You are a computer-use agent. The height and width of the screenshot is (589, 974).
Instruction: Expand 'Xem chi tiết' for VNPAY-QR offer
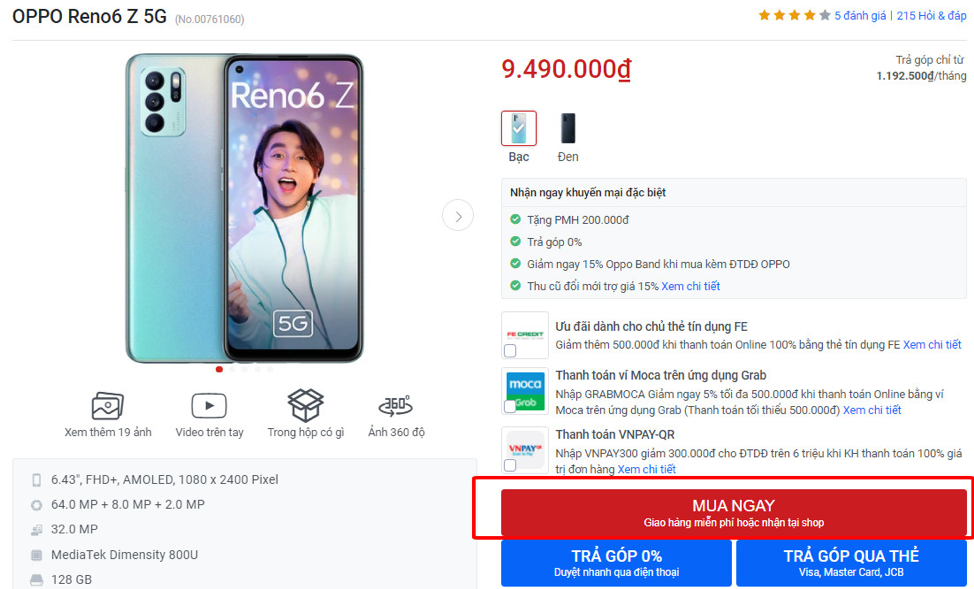[646, 469]
